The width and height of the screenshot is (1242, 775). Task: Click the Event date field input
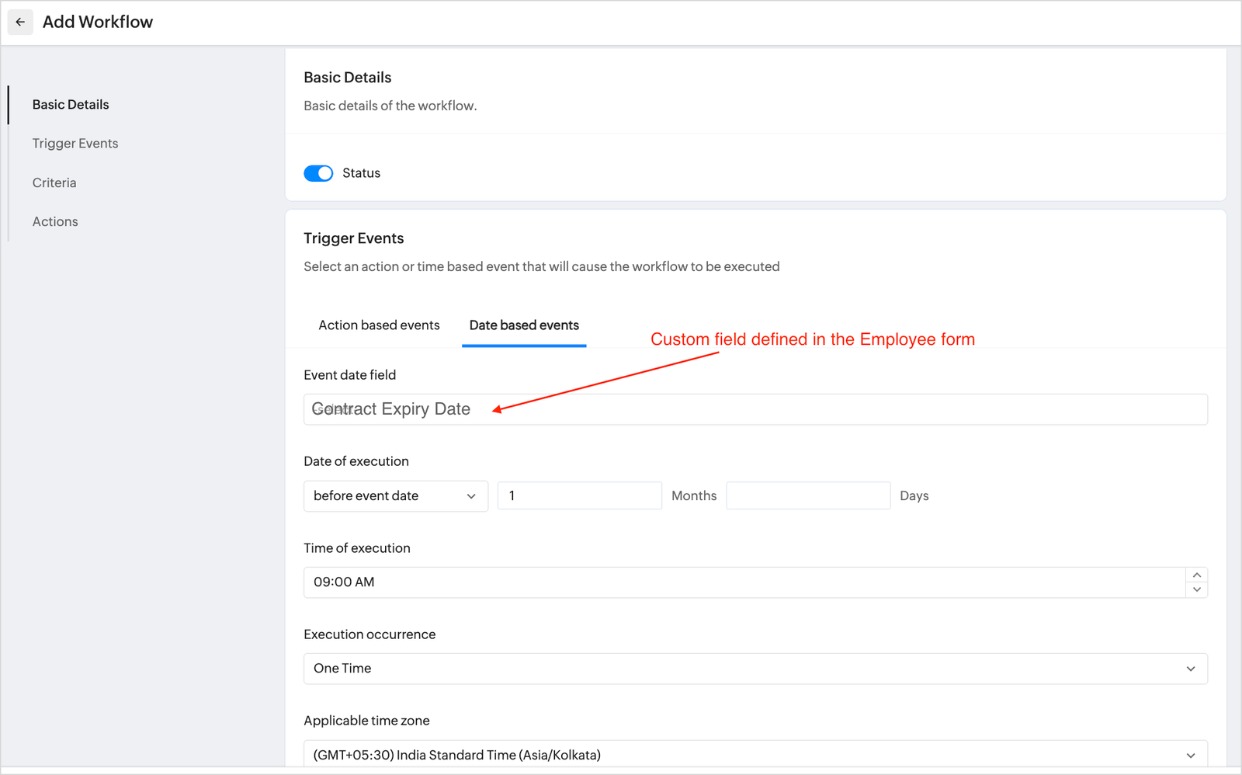tap(755, 409)
